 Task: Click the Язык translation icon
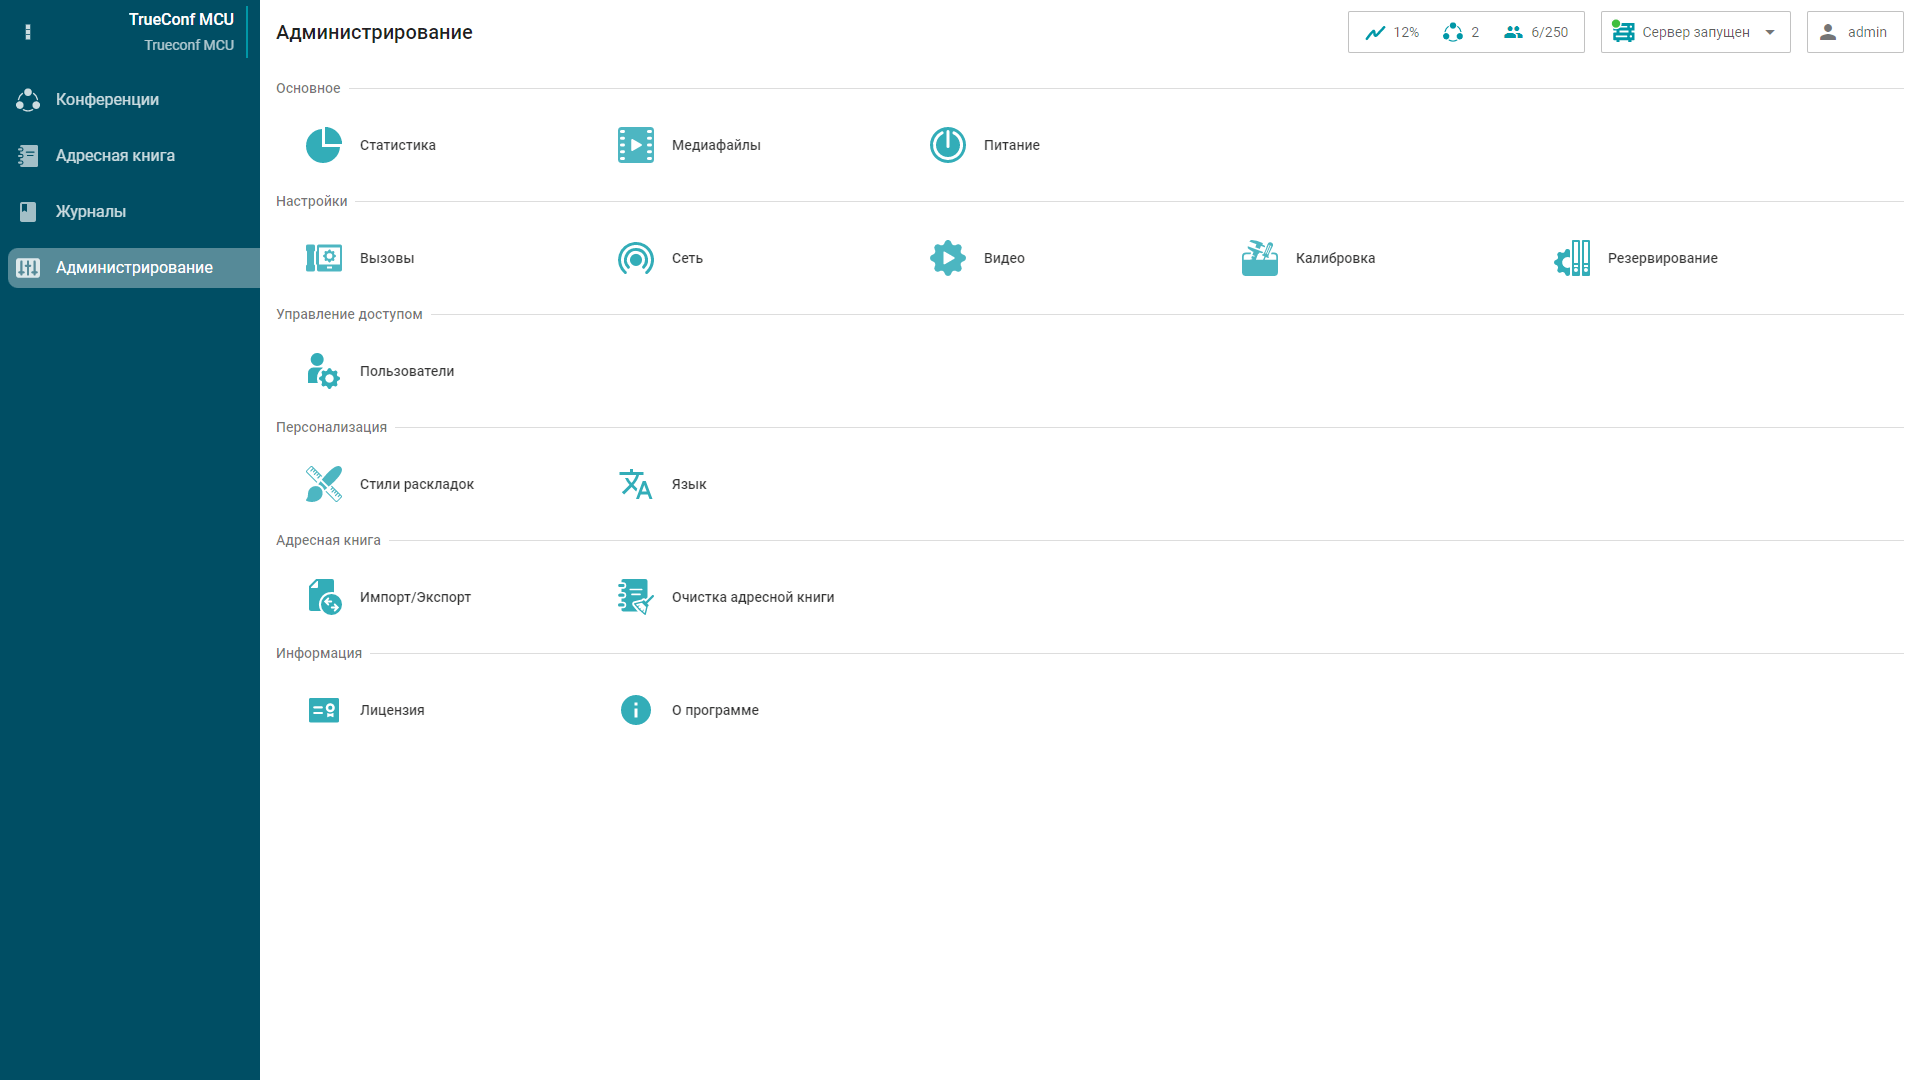(x=635, y=484)
